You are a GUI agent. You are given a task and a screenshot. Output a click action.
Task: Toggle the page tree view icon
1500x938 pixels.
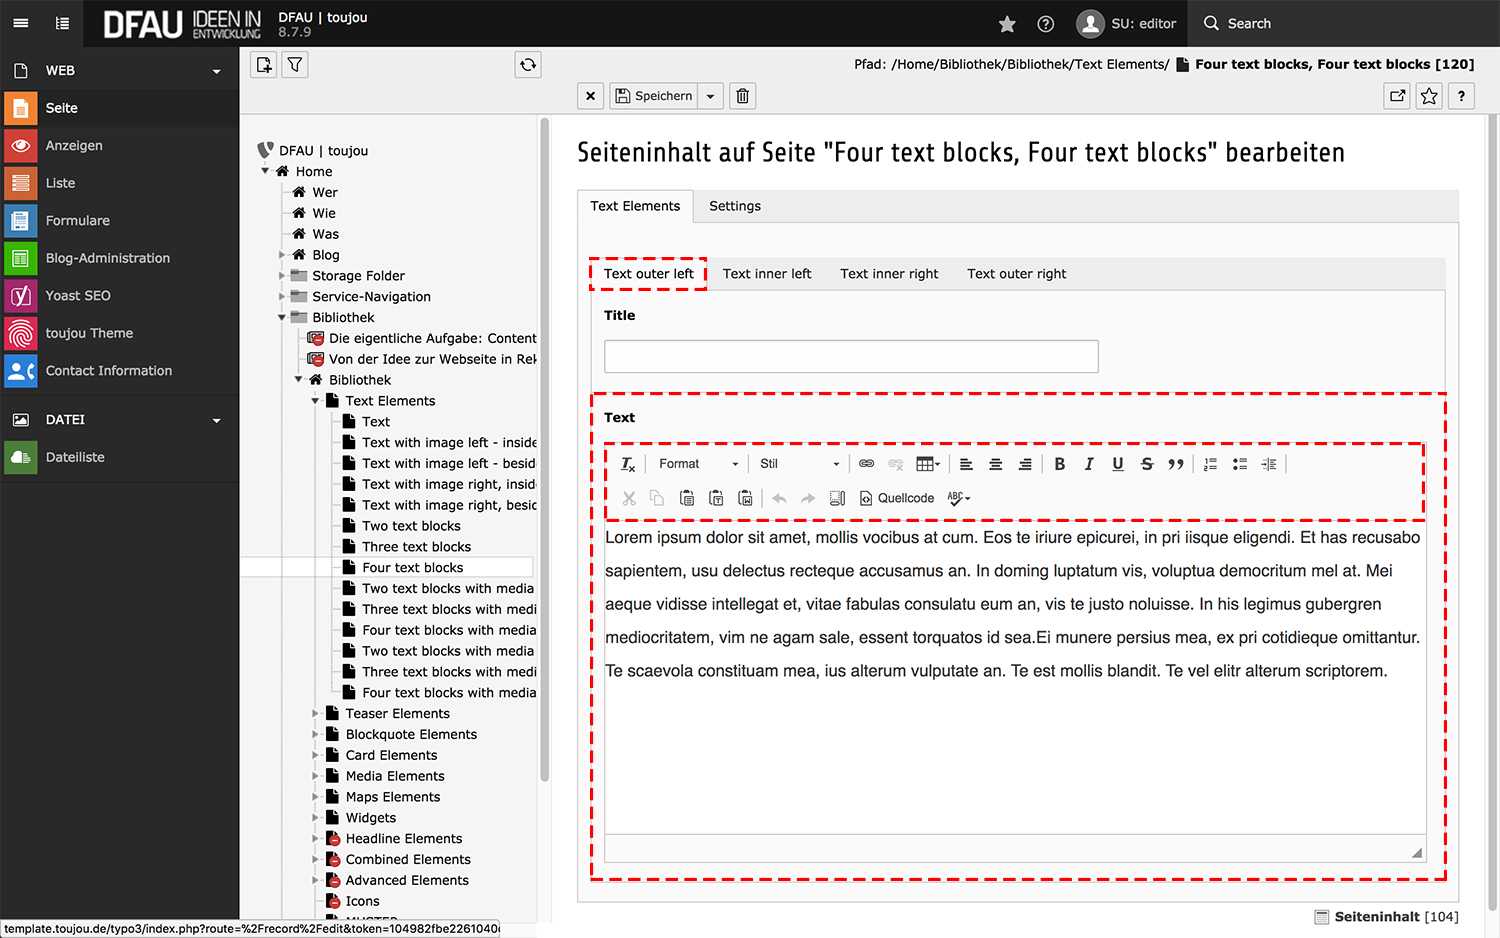coord(63,23)
